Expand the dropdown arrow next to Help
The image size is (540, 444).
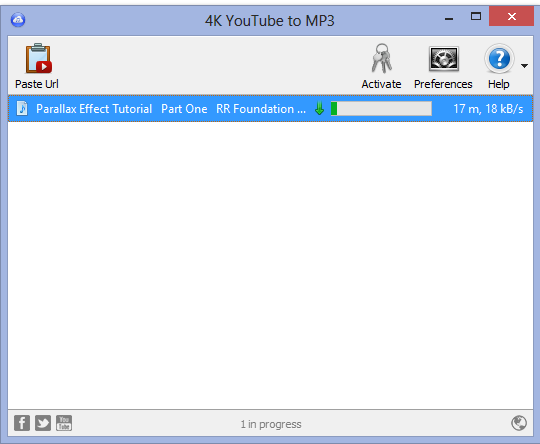(x=524, y=65)
